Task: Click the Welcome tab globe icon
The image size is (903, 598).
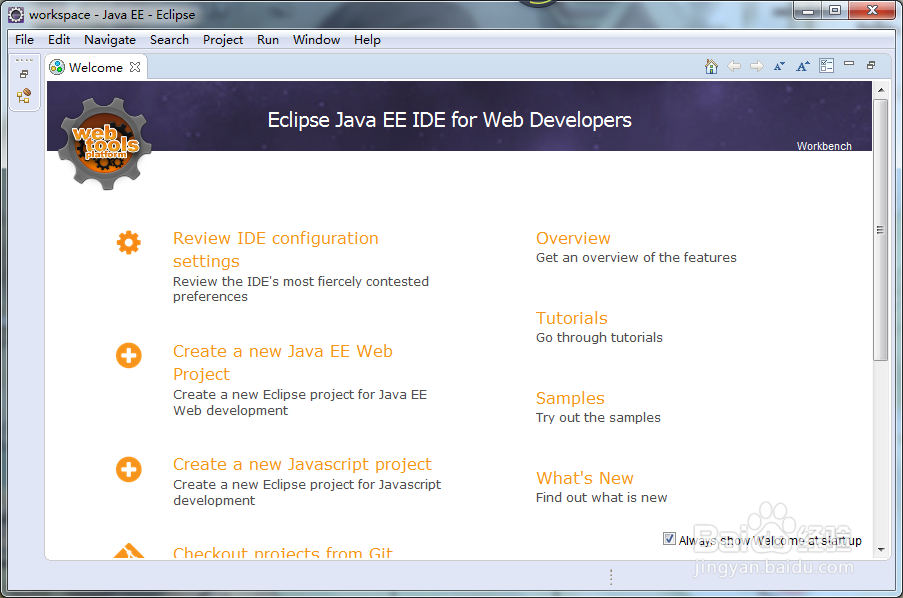Action: click(56, 67)
